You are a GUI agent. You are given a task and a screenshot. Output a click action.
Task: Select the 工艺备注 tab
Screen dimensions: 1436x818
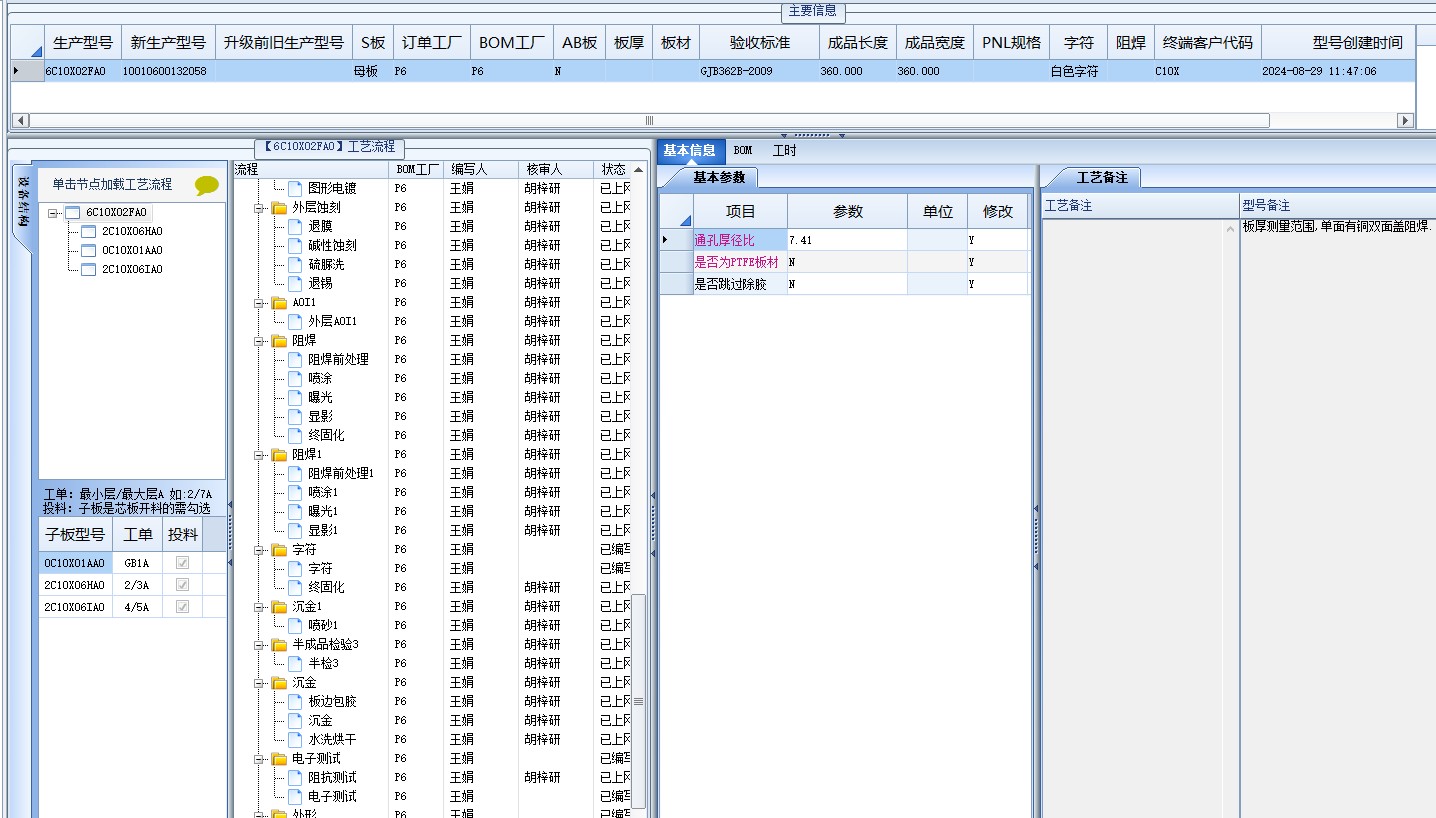1102,177
